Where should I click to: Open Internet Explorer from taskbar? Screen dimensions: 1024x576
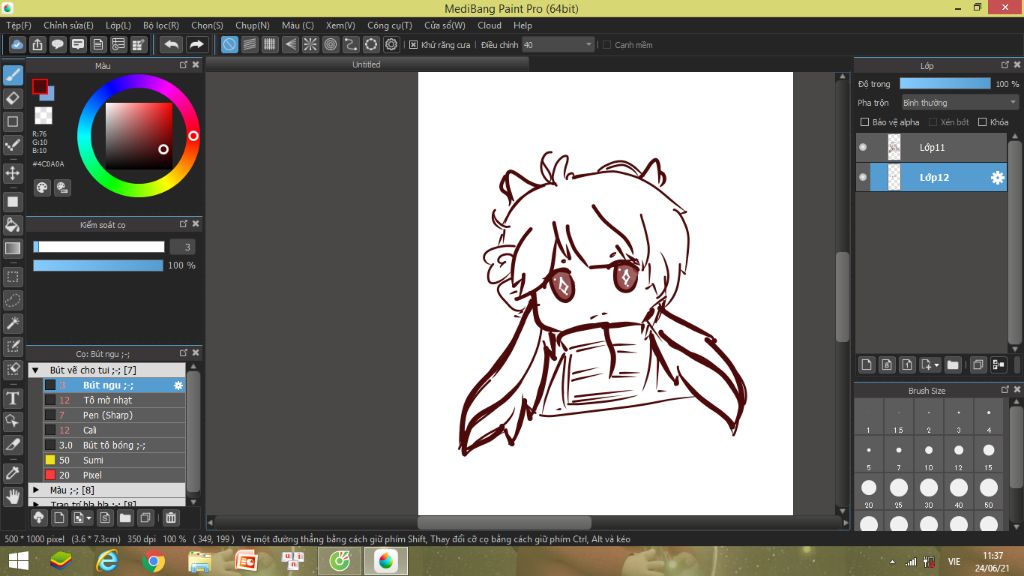point(107,561)
